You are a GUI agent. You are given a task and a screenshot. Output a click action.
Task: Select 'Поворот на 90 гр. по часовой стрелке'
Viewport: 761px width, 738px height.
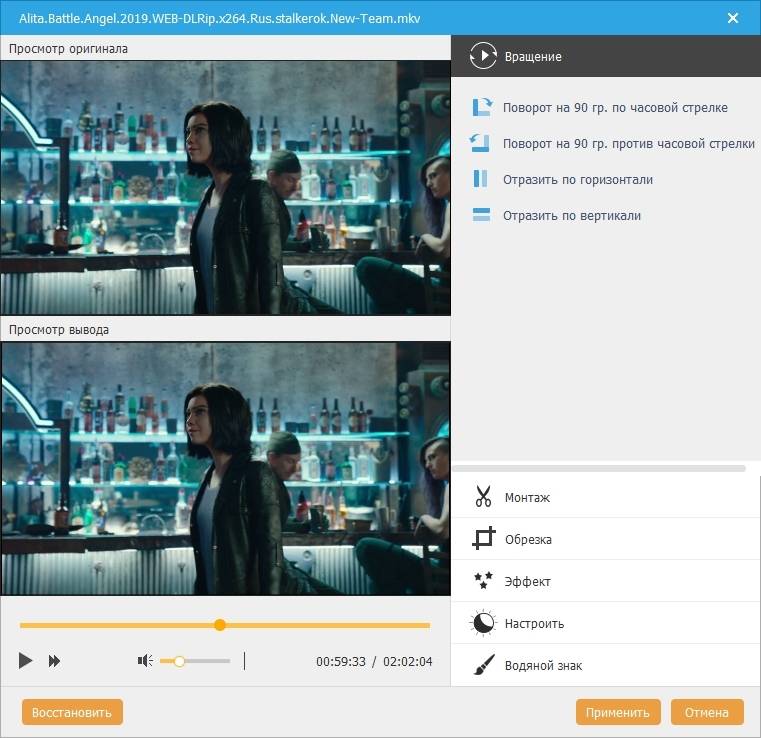(x=615, y=107)
